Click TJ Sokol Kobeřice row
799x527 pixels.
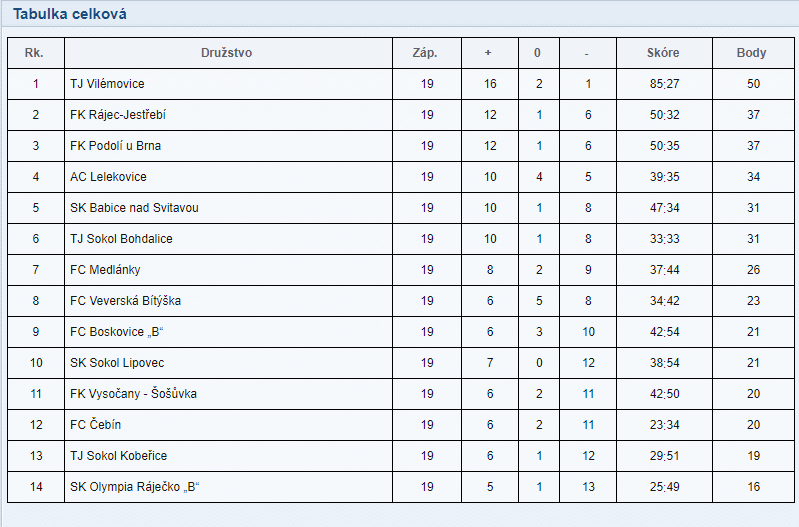click(401, 456)
